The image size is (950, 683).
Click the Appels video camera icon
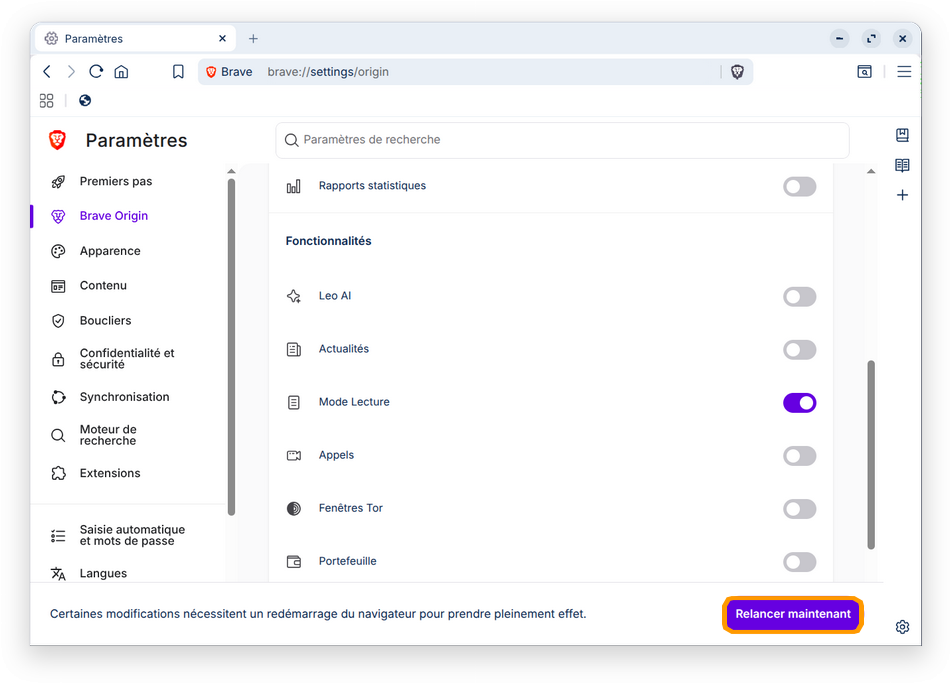coord(294,456)
